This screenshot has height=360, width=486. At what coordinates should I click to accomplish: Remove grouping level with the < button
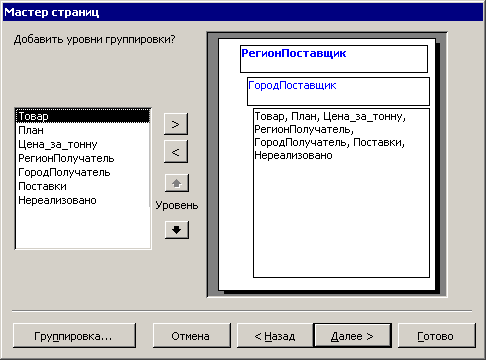(176, 152)
